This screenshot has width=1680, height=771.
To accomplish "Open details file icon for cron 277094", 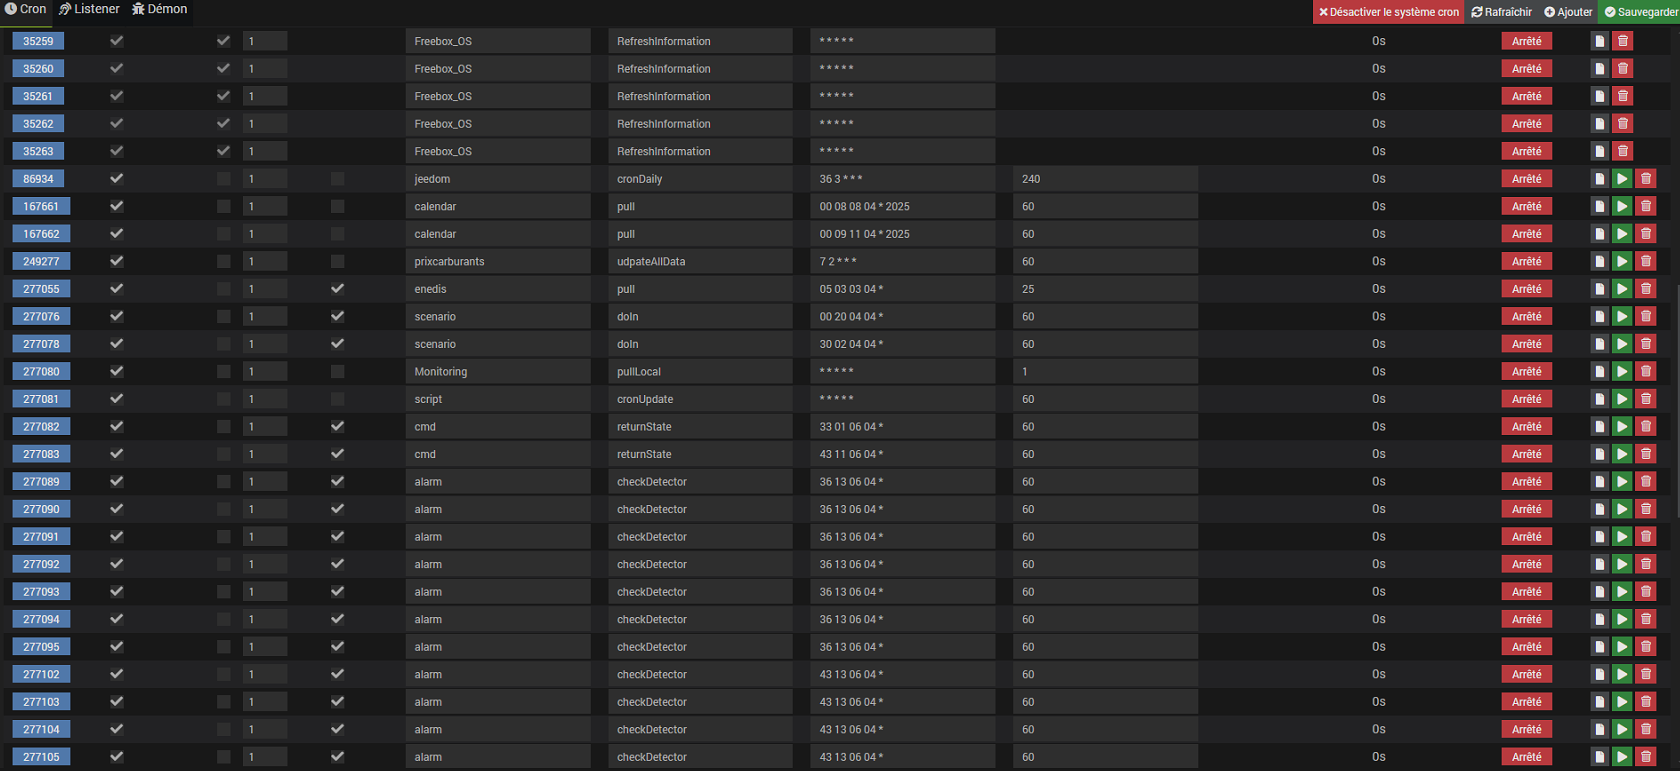I will [1600, 619].
